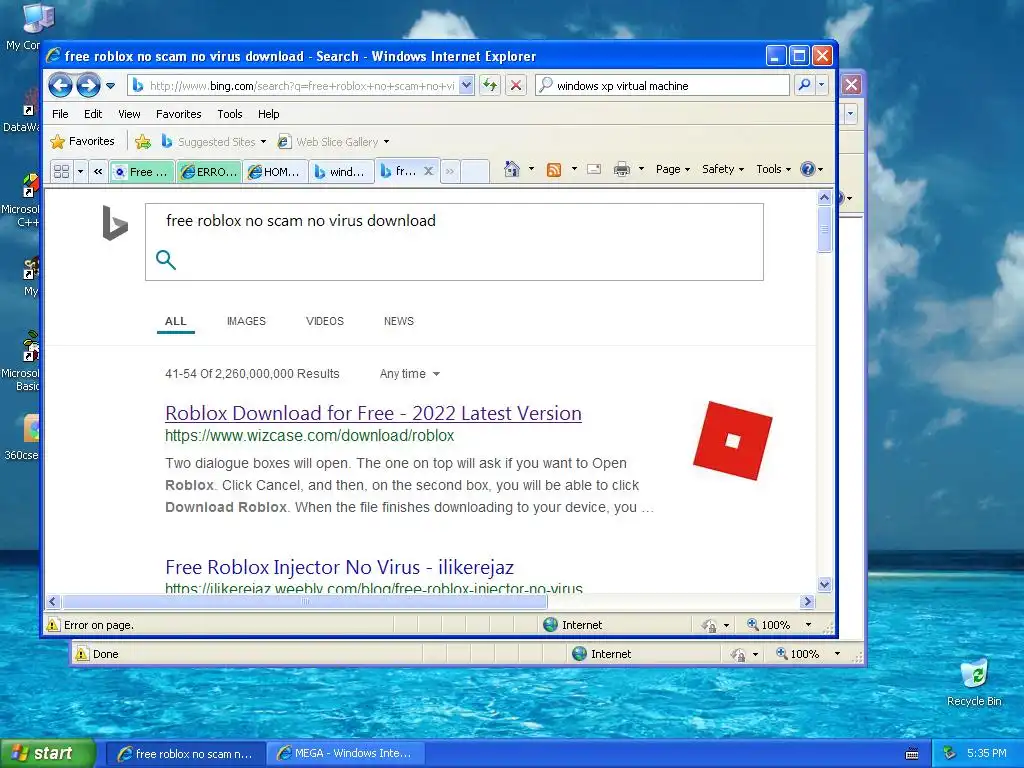The image size is (1024, 768).
Task: Open search provider options dropdown arrow
Action: pyautogui.click(x=822, y=85)
